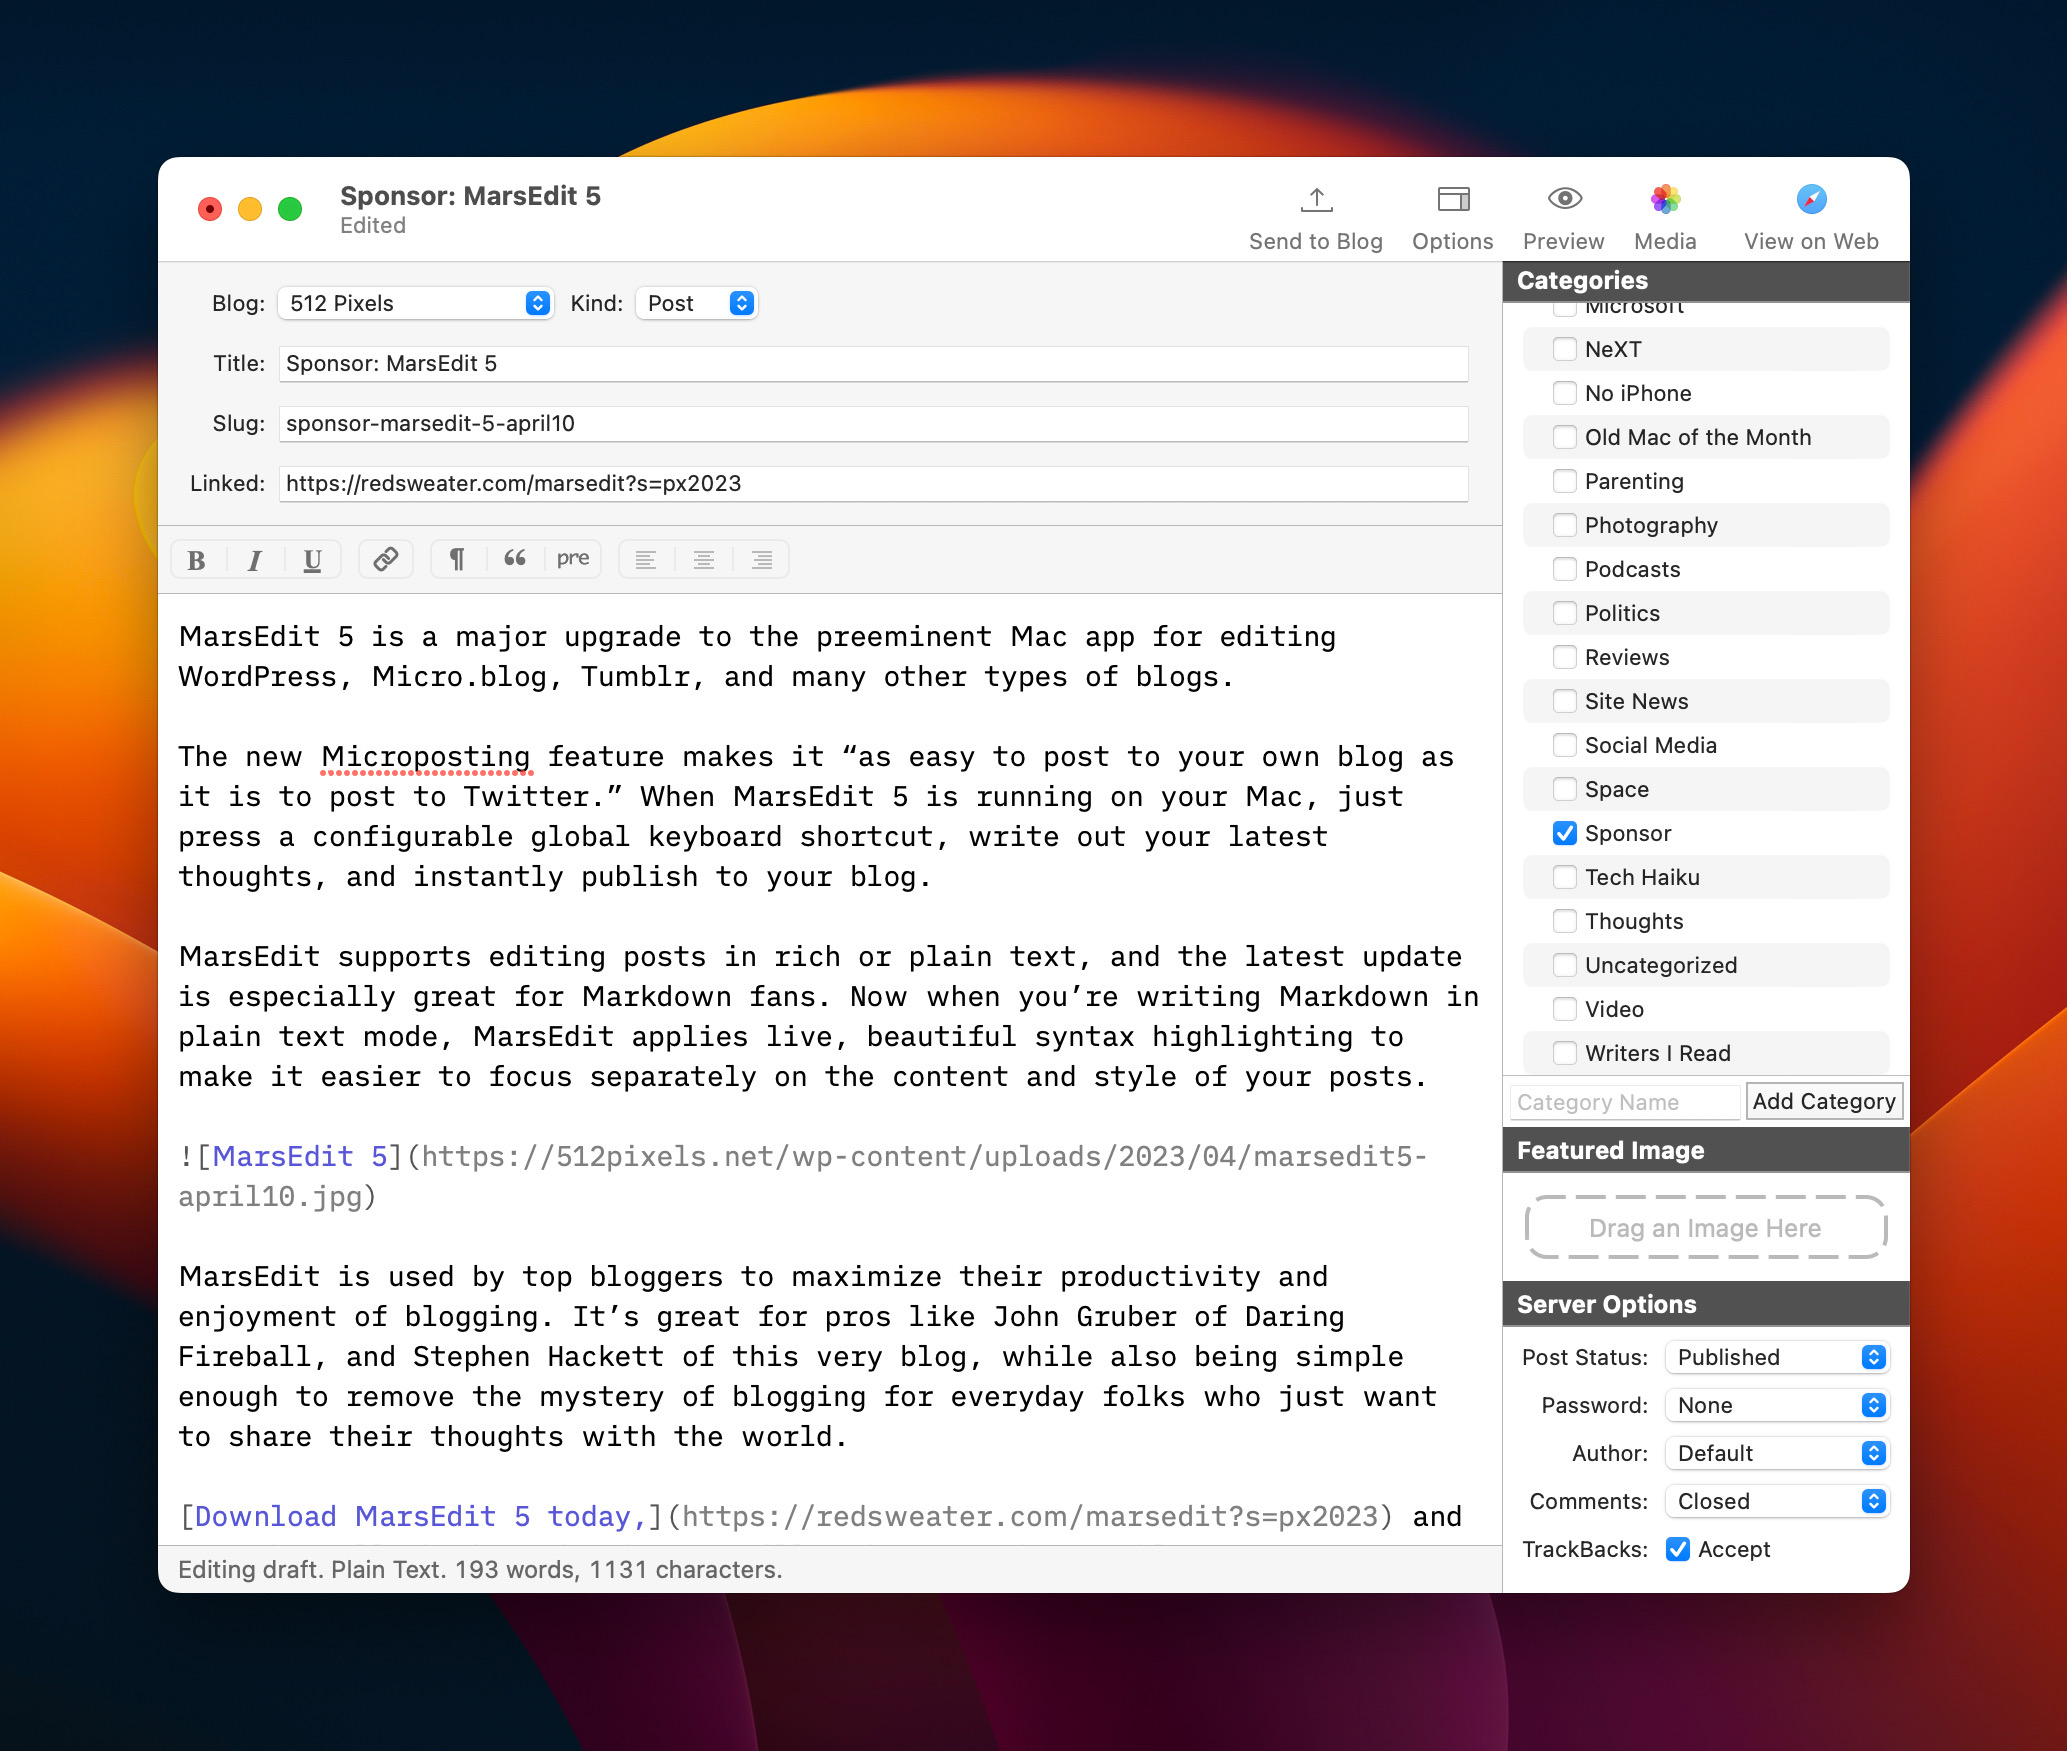Open the Password dropdown set to None
Viewport: 2067px width, 1751px height.
[x=1777, y=1405]
